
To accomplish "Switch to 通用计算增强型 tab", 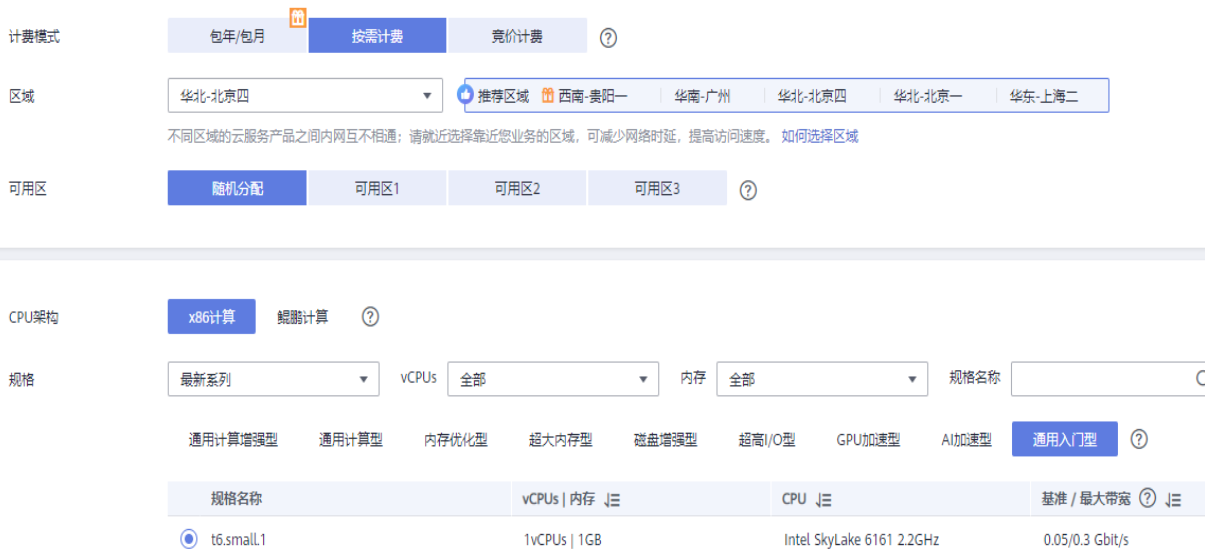I will pos(233,440).
